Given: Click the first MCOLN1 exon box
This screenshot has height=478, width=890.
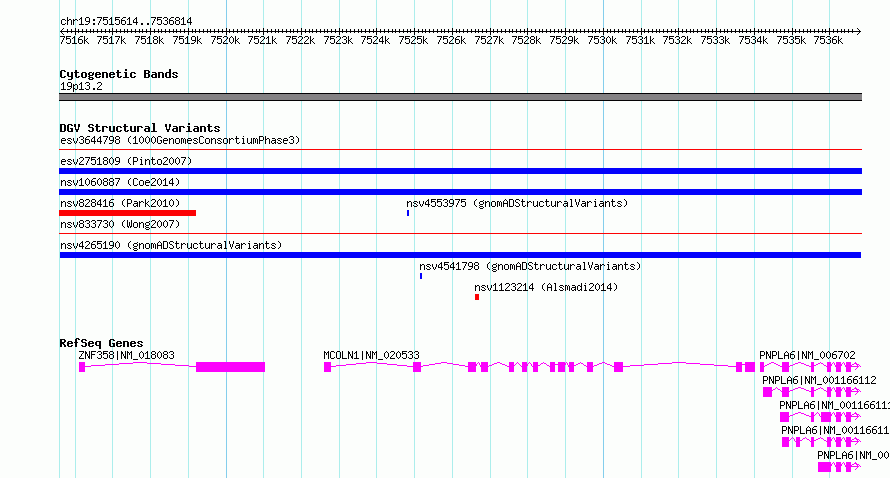Looking at the screenshot, I should point(328,367).
